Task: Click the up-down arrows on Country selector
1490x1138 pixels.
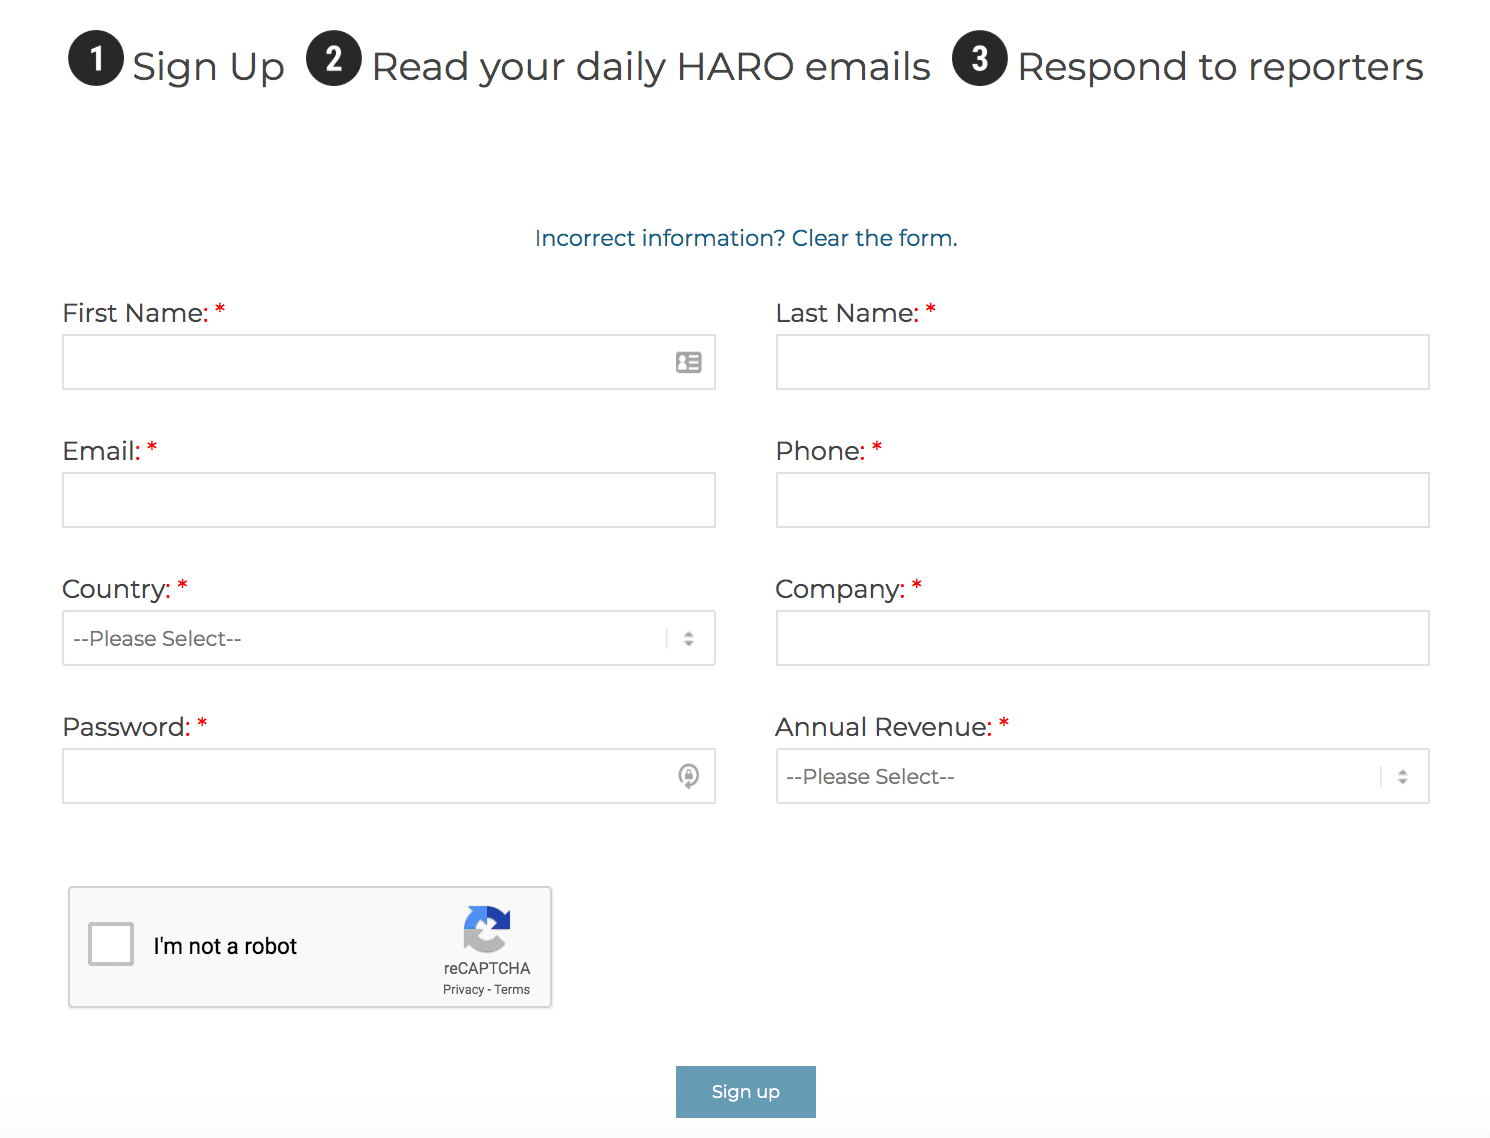Action: [689, 638]
